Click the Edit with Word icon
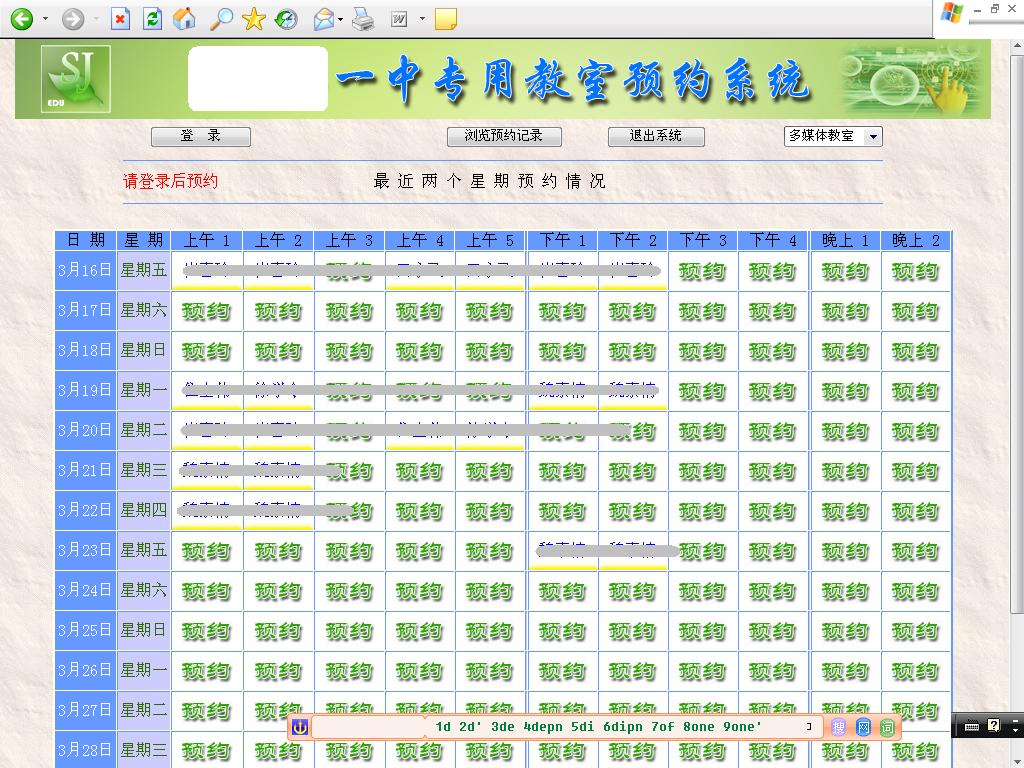The height and width of the screenshot is (768, 1024). [x=397, y=18]
